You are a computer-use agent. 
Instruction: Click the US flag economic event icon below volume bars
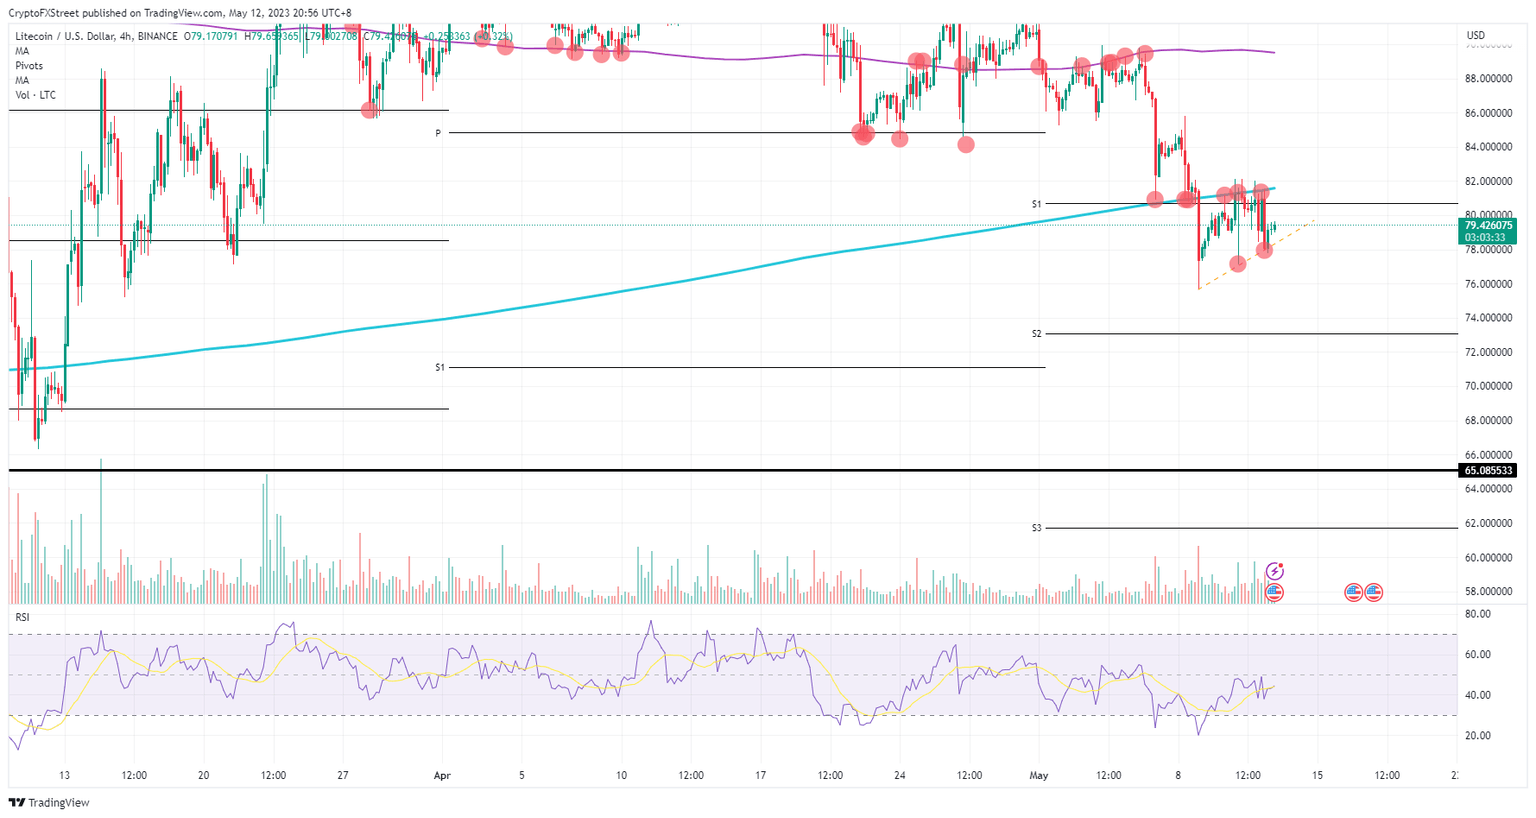pos(1274,592)
